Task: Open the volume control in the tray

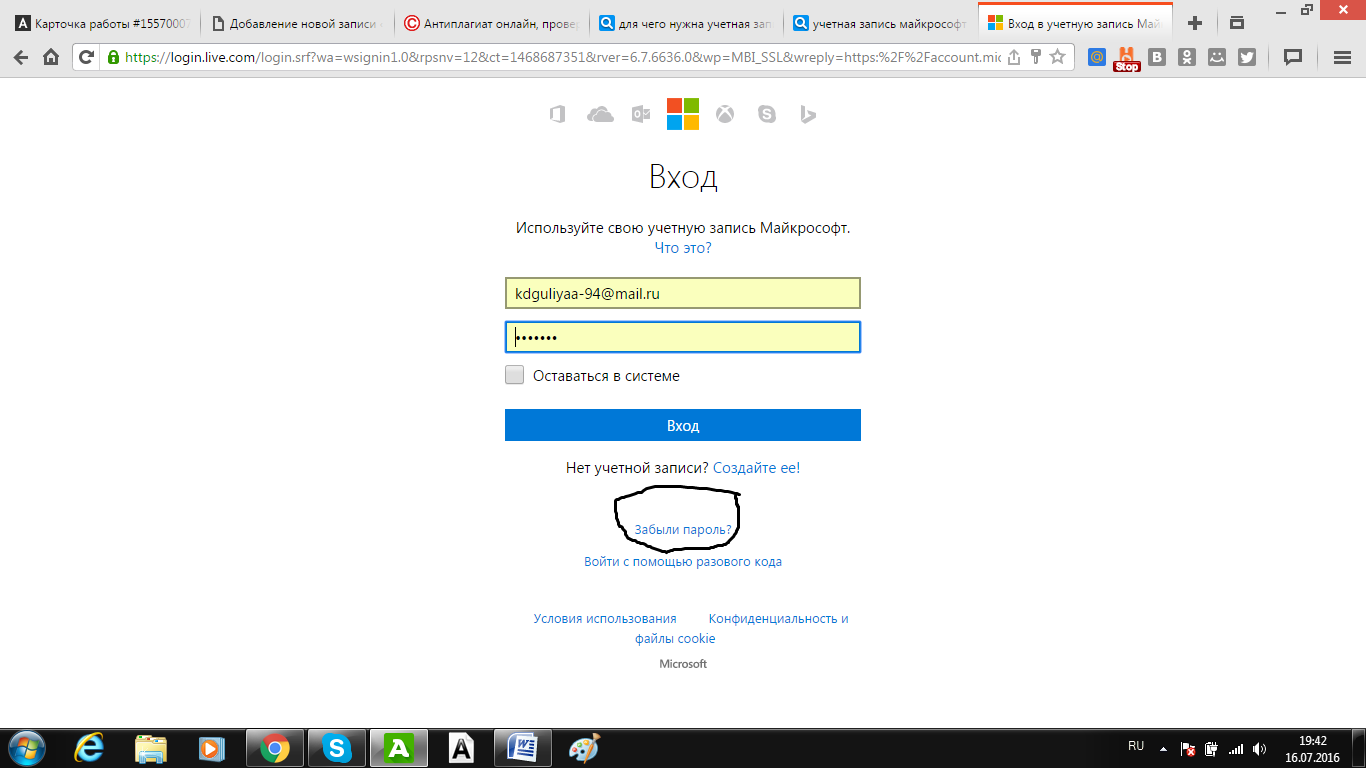Action: click(x=1258, y=748)
